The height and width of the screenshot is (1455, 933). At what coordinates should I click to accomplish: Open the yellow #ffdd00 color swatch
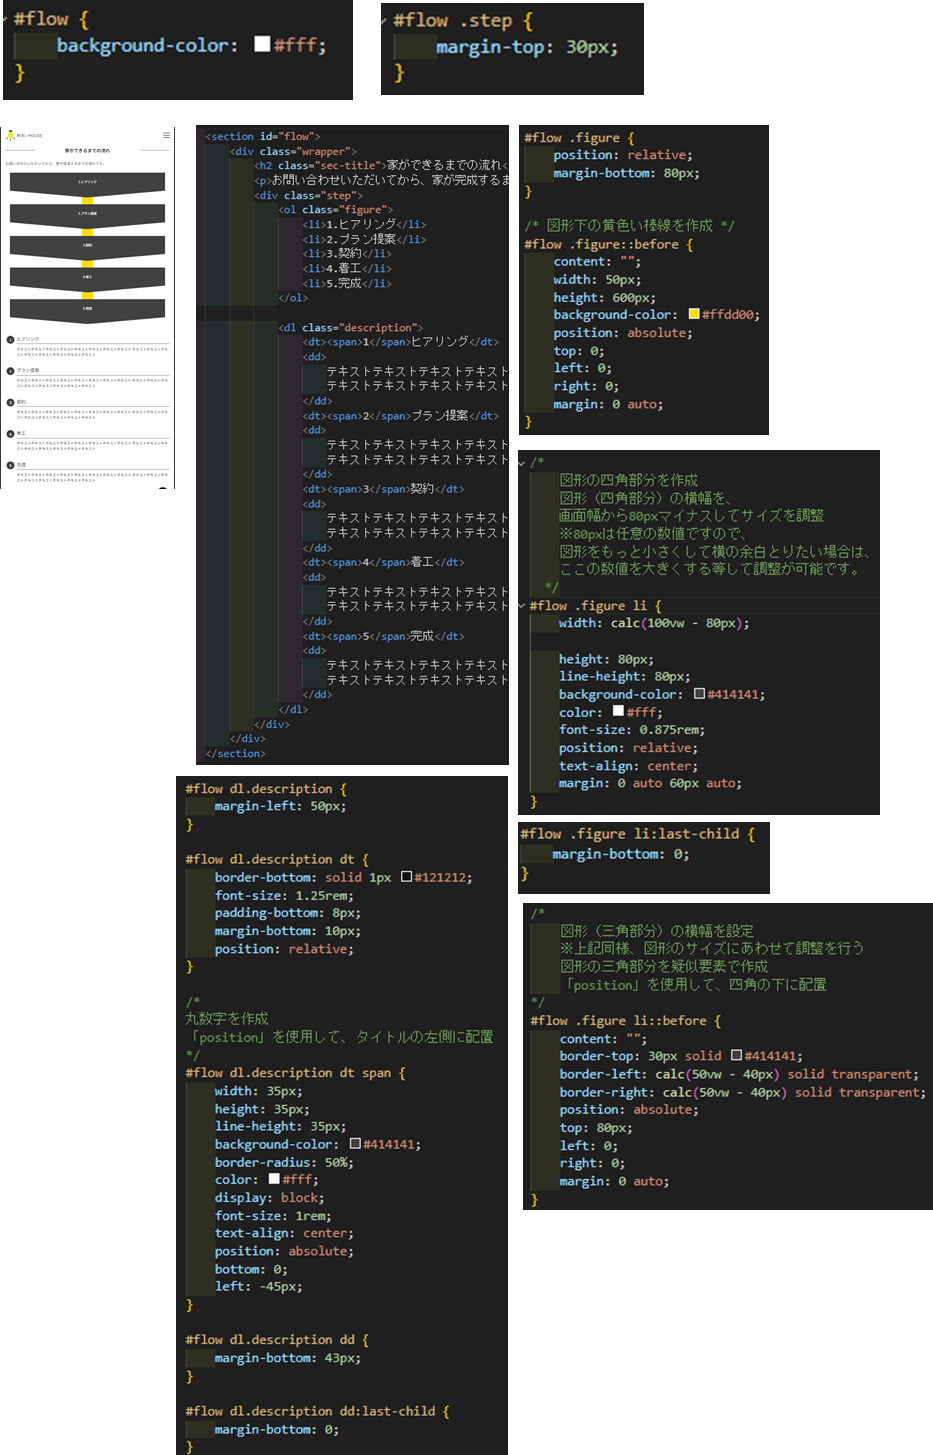tap(694, 315)
